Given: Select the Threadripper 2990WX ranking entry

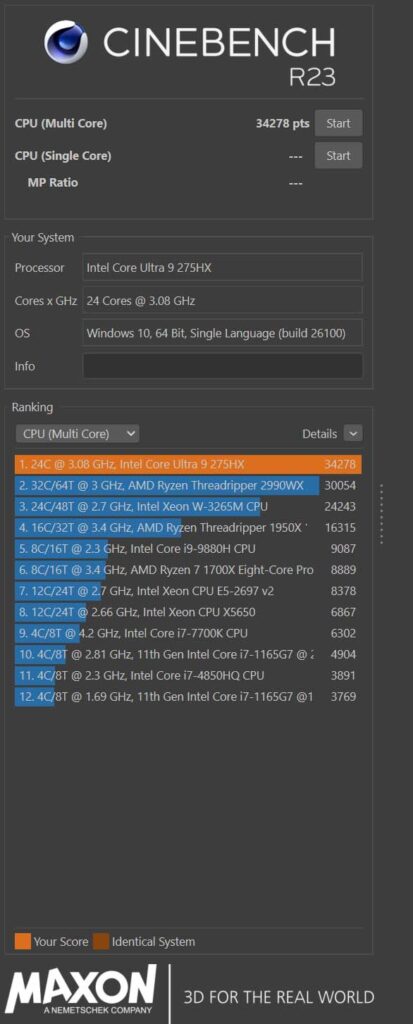Looking at the screenshot, I should coord(188,486).
